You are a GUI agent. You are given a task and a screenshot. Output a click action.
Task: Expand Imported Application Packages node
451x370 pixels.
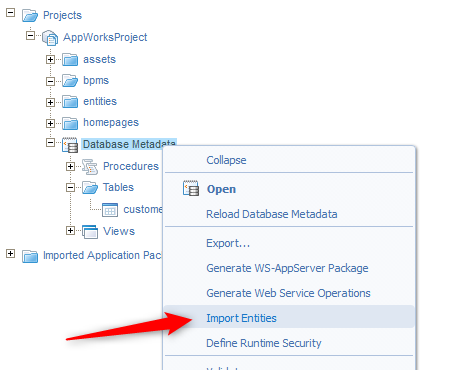pyautogui.click(x=10, y=254)
